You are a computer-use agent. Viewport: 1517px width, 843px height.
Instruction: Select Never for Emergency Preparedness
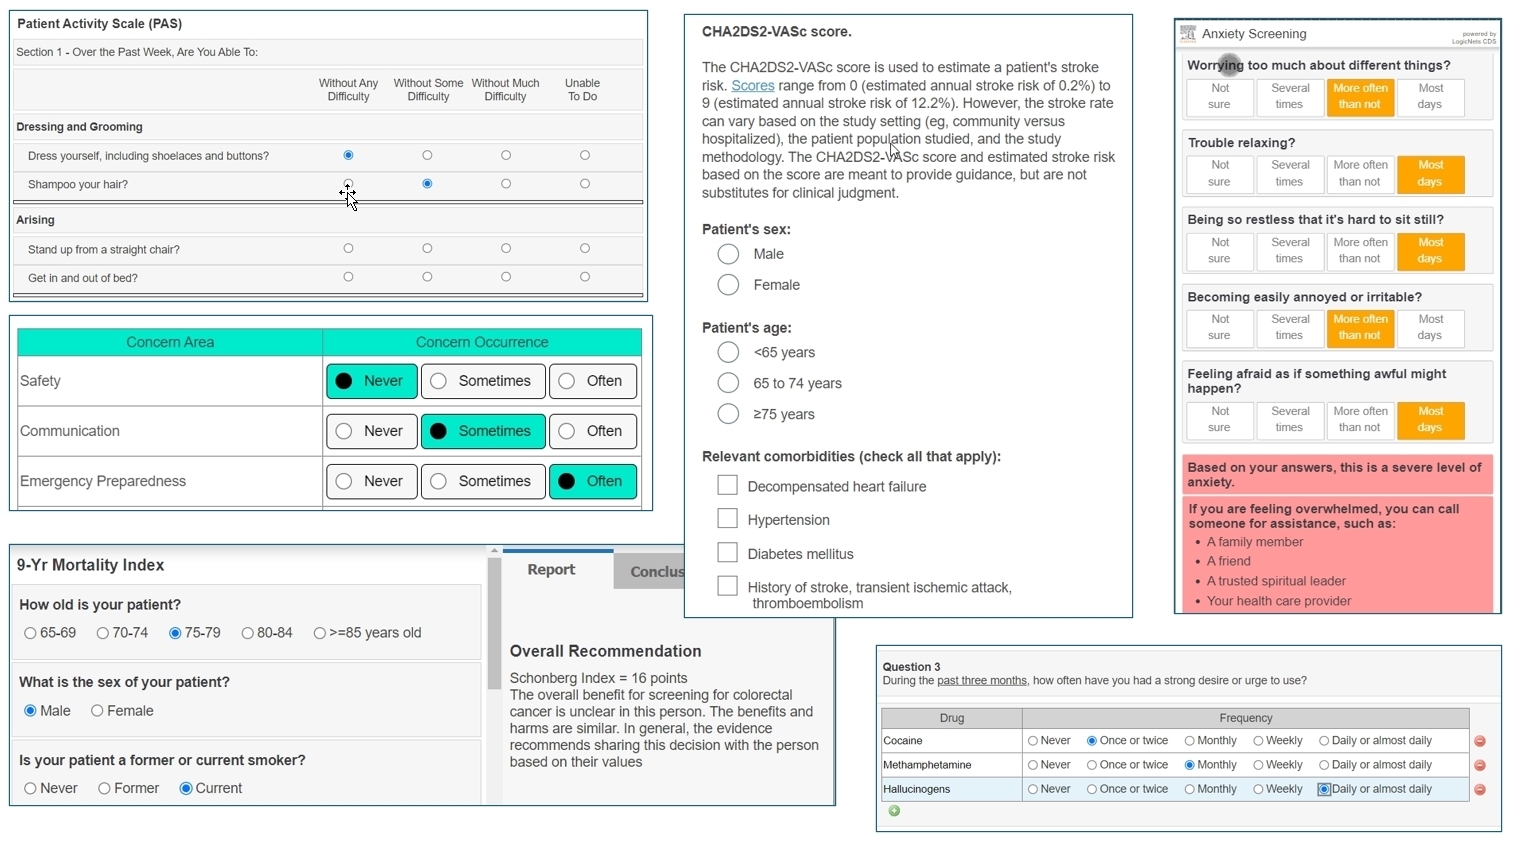pyautogui.click(x=371, y=481)
